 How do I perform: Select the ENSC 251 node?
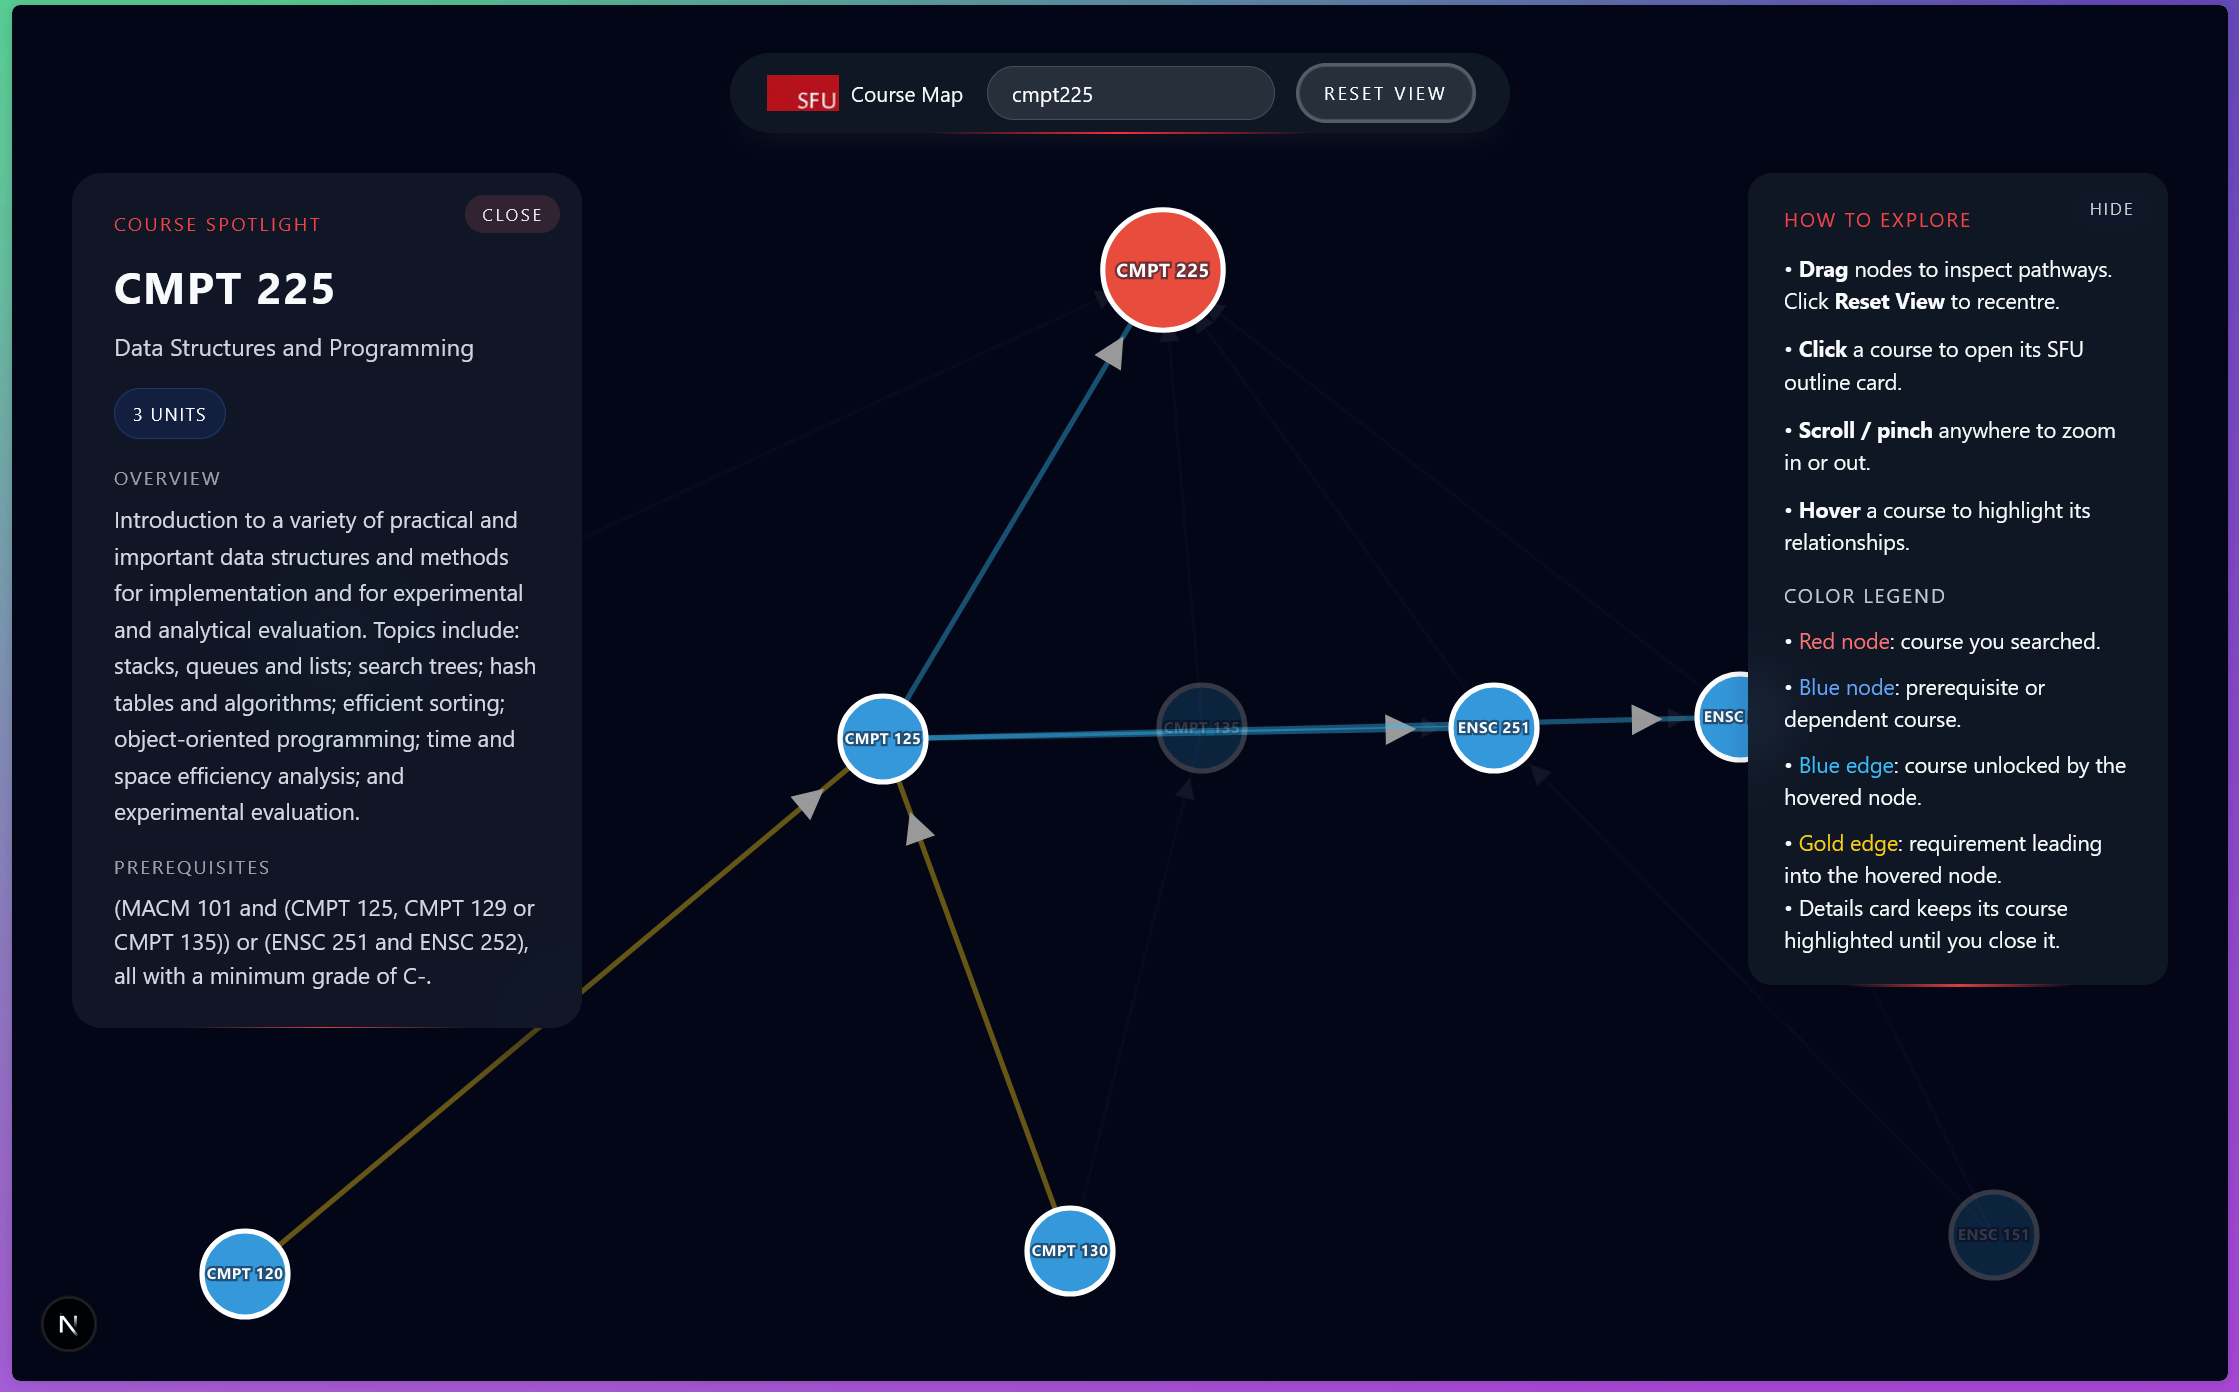pos(1493,728)
